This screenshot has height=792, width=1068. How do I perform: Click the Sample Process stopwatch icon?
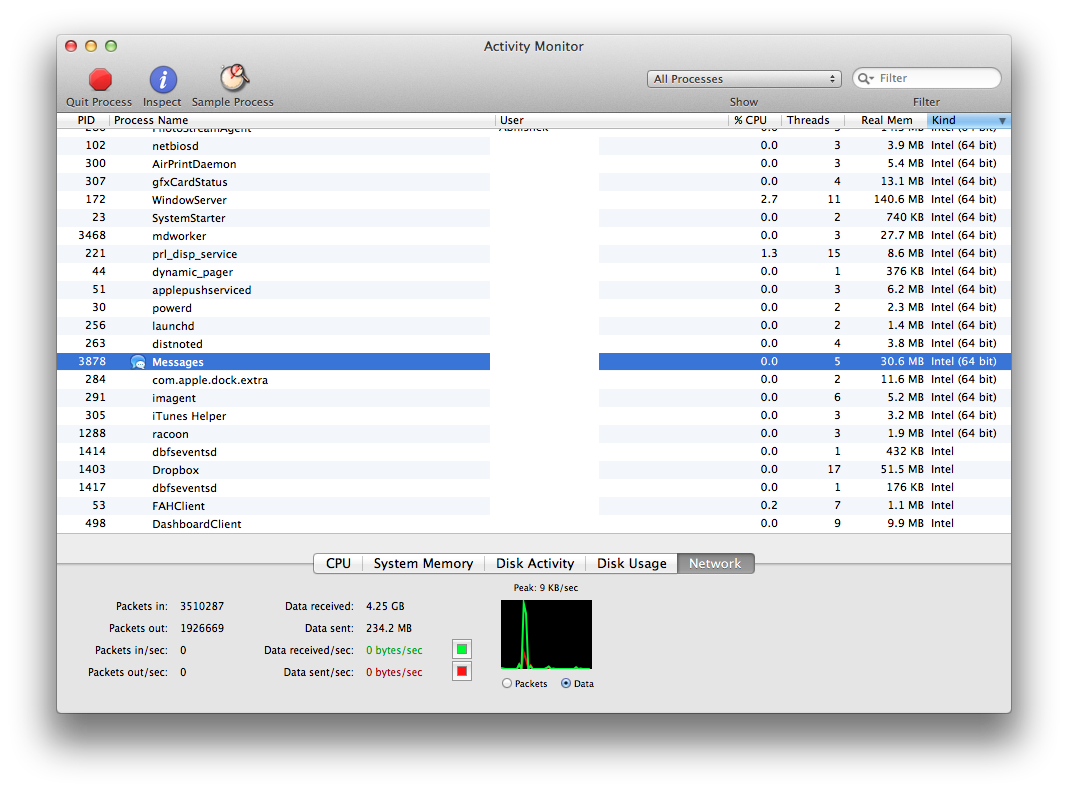(234, 78)
